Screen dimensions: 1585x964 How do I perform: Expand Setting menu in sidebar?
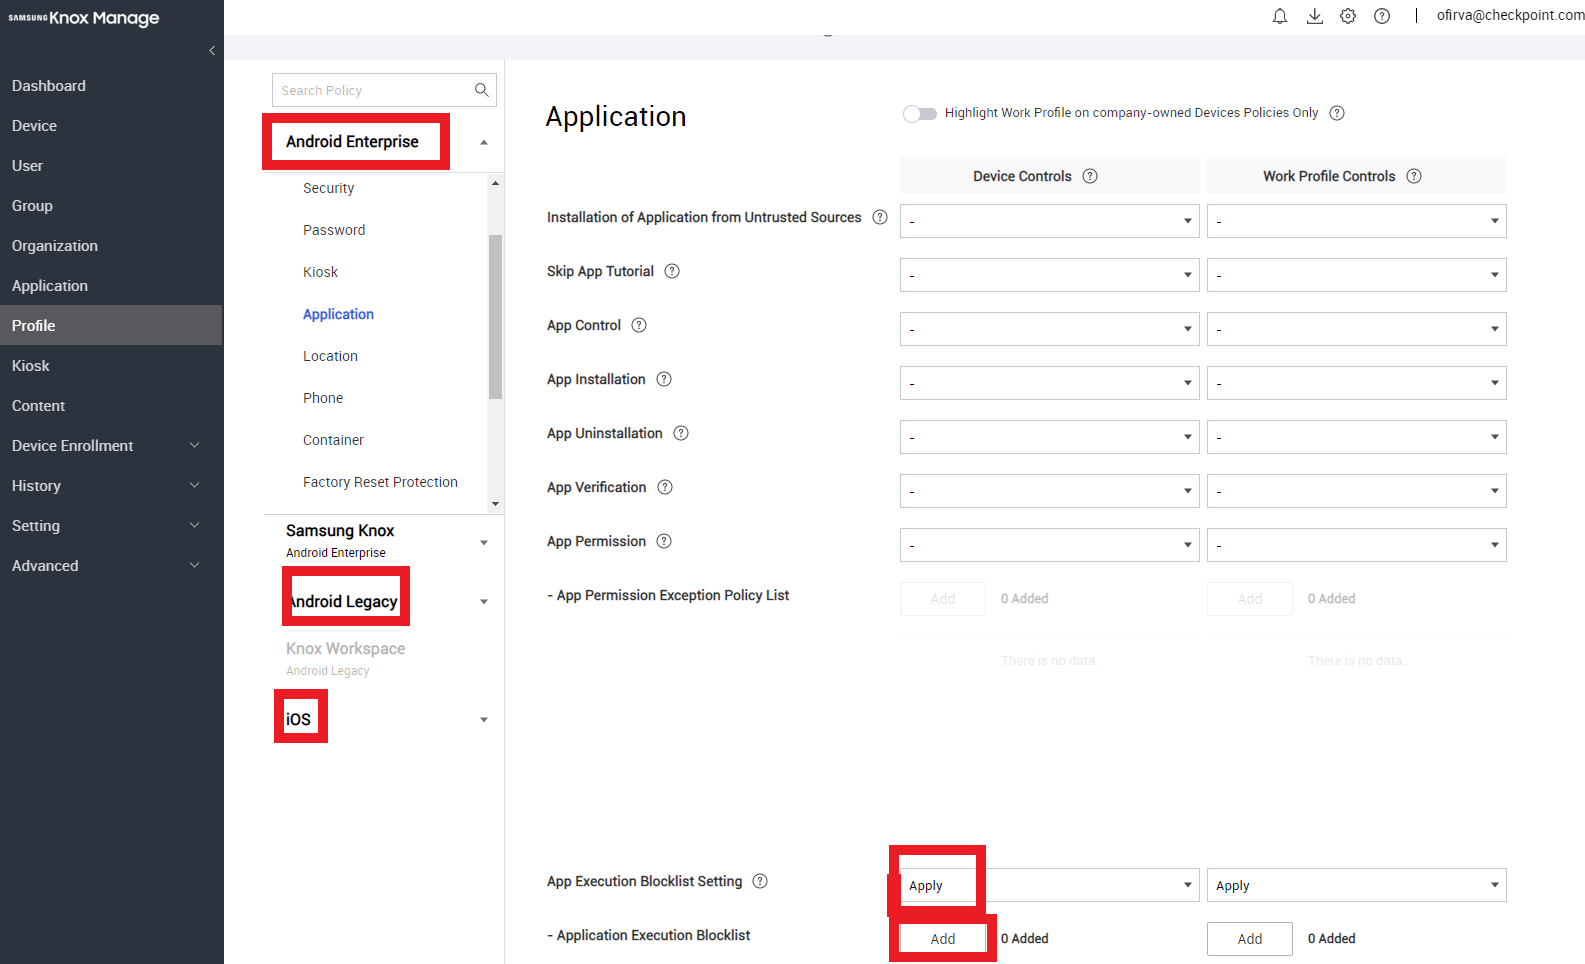click(x=195, y=525)
